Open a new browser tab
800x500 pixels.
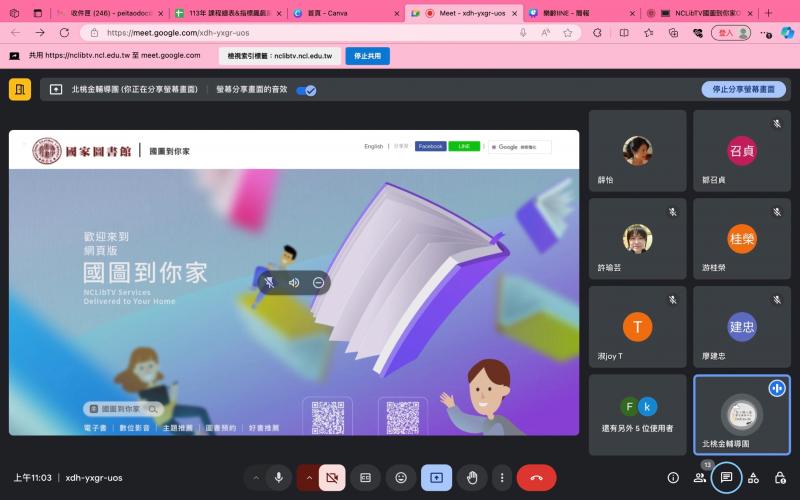[x=769, y=13]
